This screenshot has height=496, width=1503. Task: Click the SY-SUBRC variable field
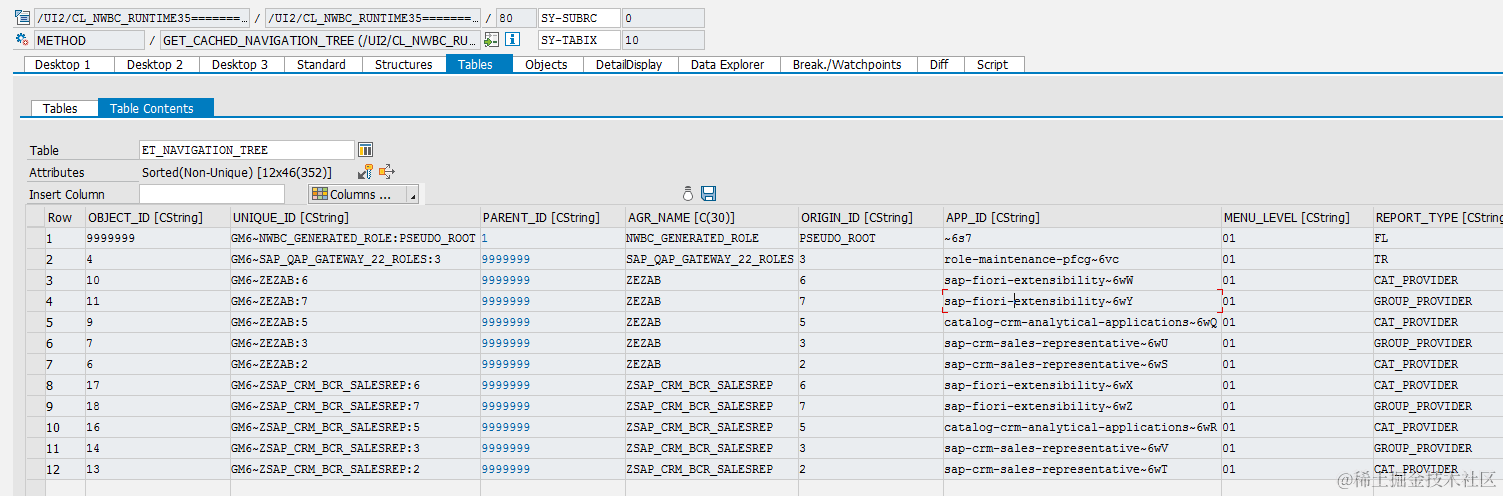click(x=578, y=18)
